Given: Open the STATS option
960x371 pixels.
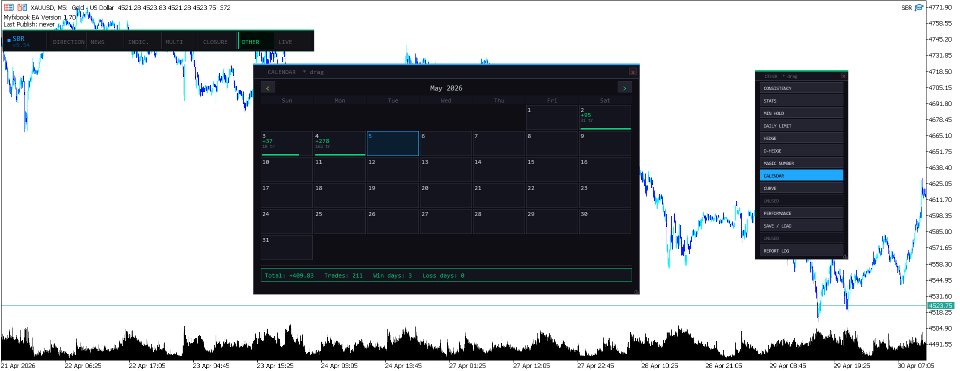Looking at the screenshot, I should 801,101.
